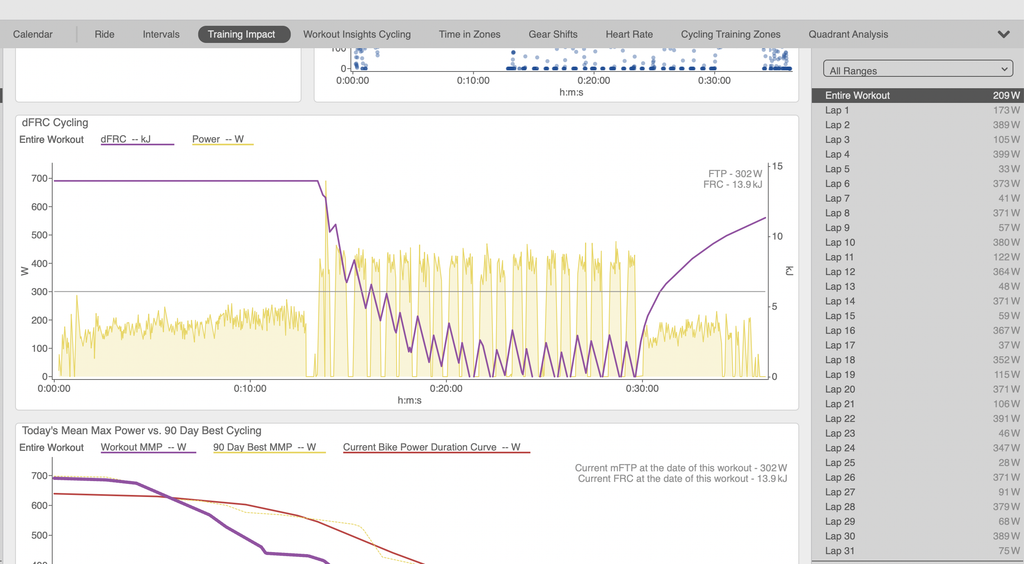Screen dimensions: 1024x564
Task: Select Lap 12 with 364 W
Action: click(918, 272)
